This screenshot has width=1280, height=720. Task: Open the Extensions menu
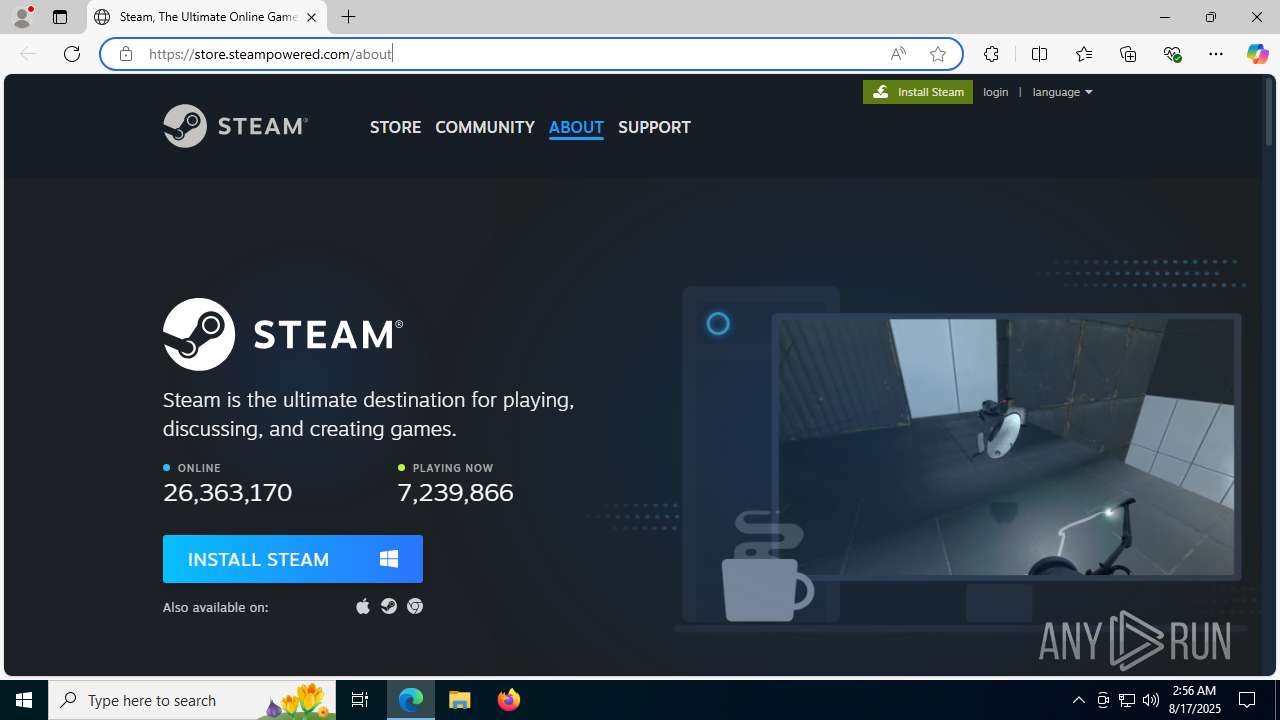[991, 54]
